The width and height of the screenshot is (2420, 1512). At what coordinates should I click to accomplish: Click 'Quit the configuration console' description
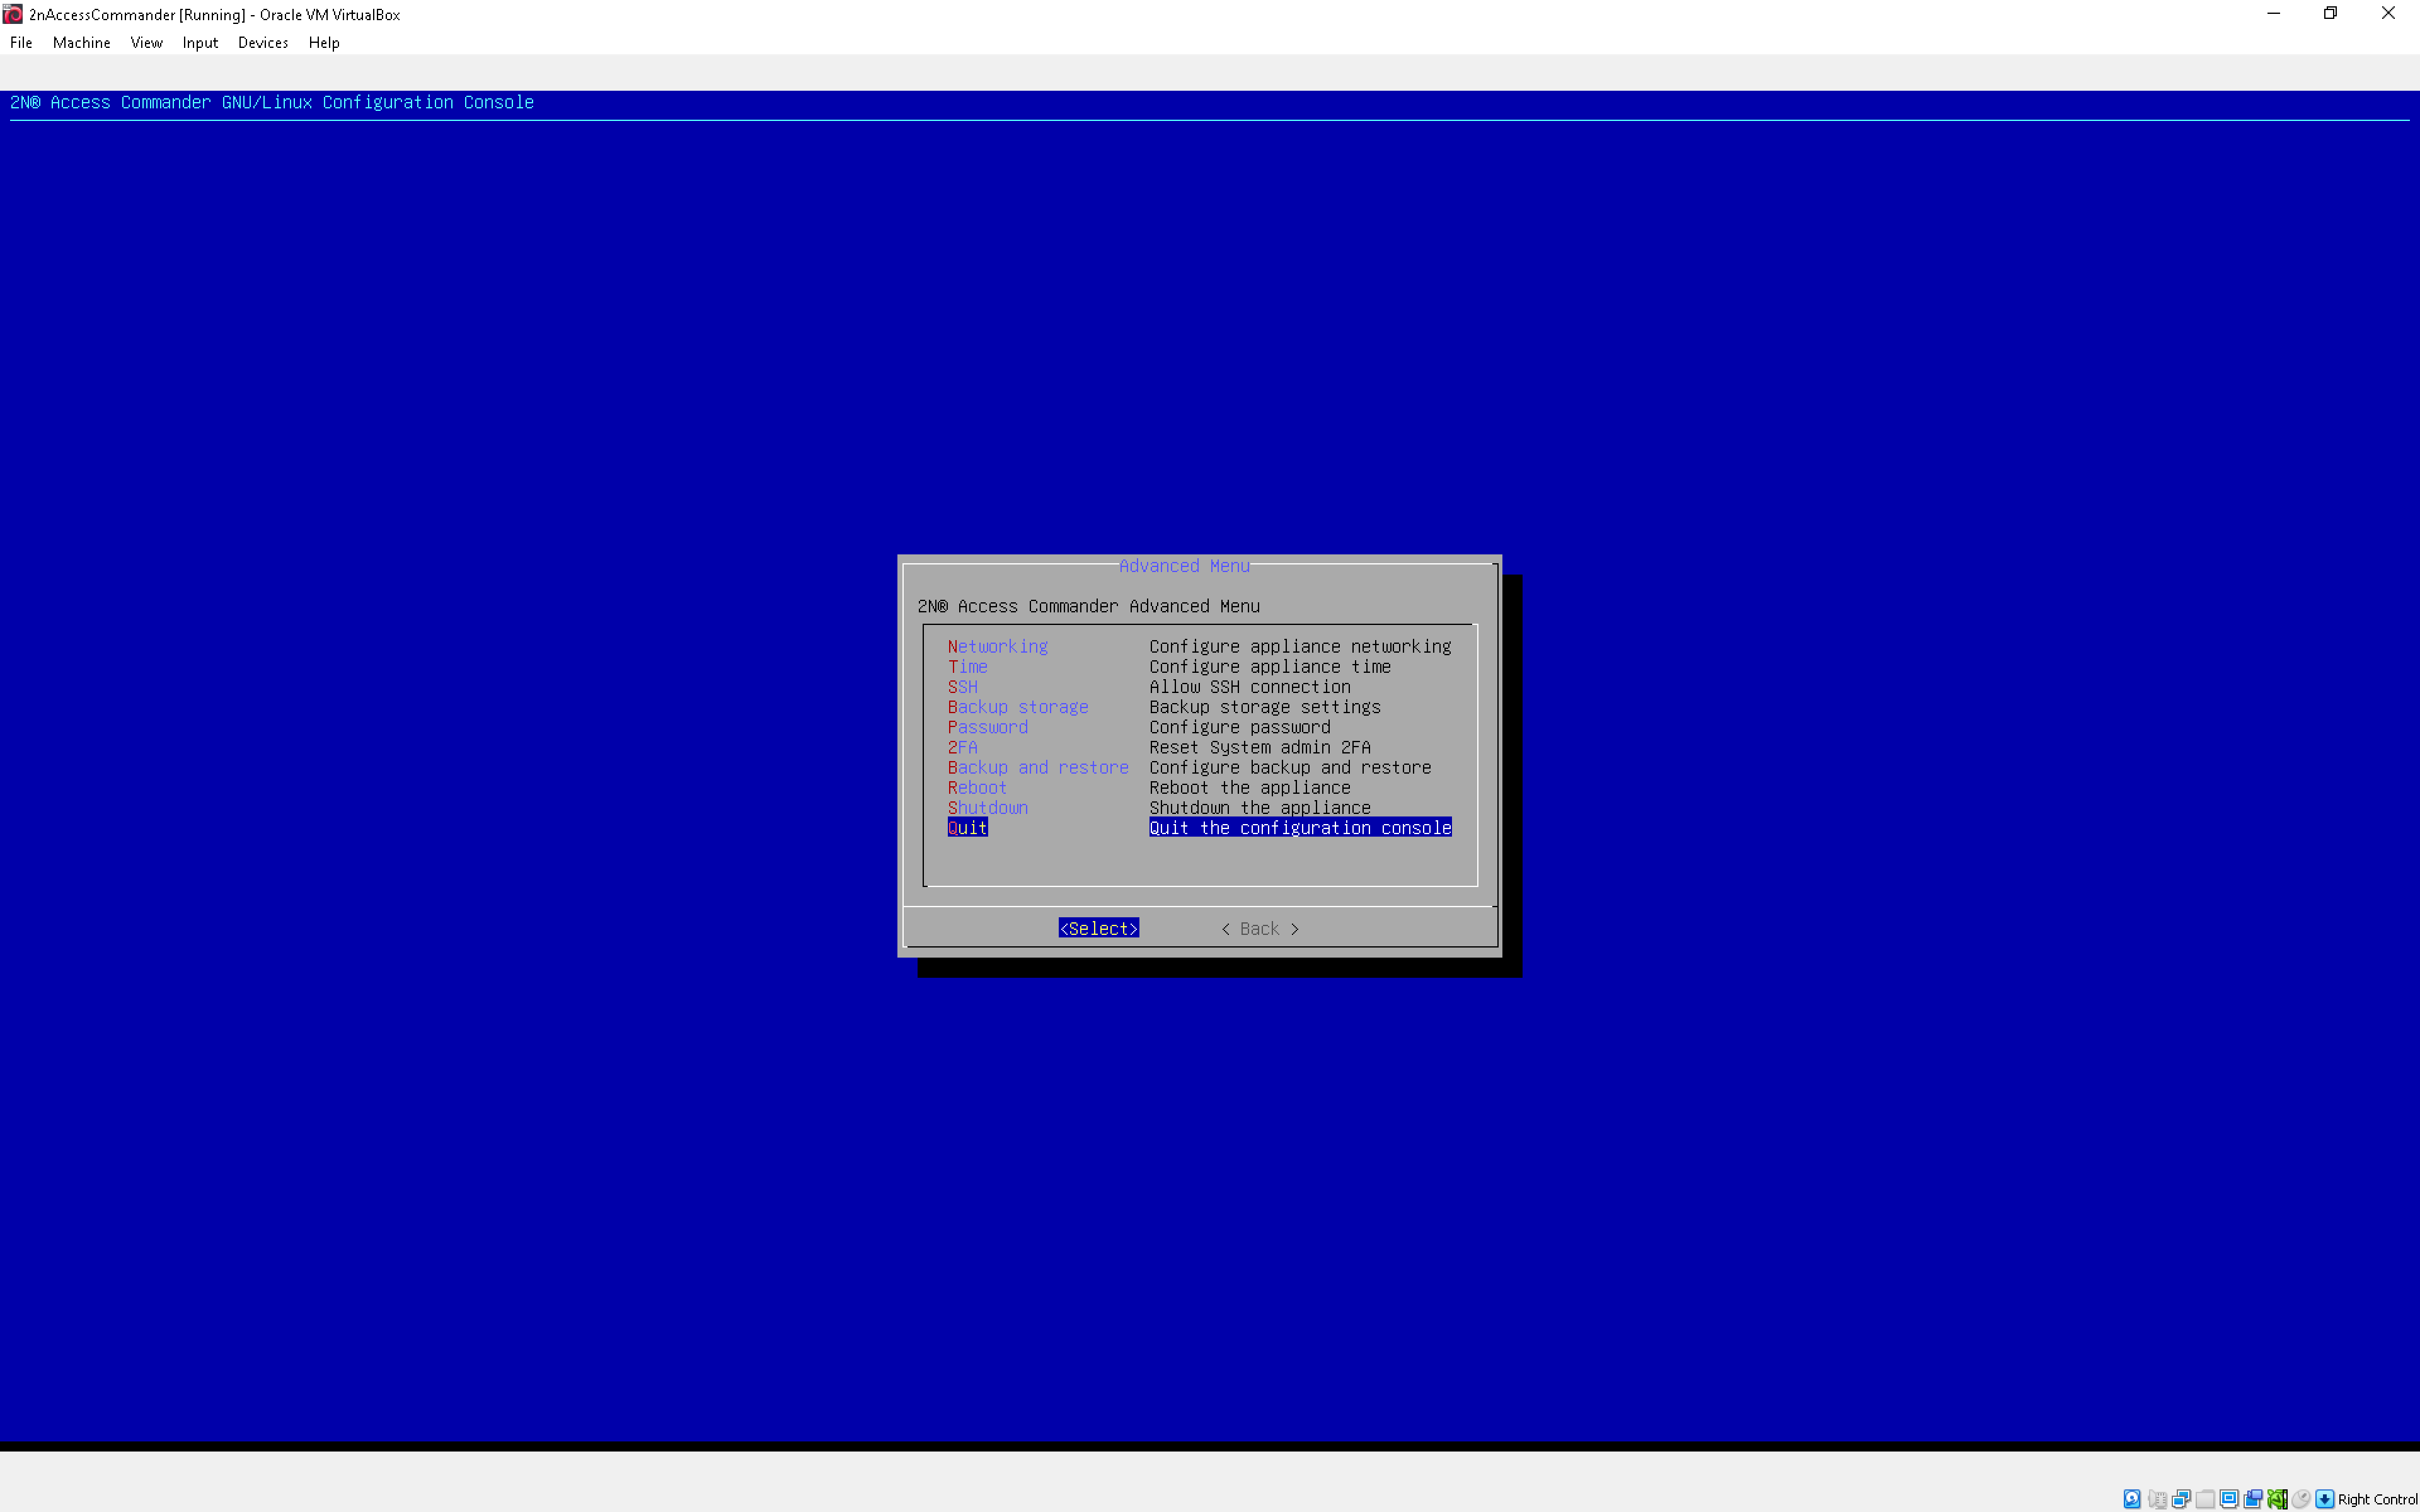point(1300,828)
